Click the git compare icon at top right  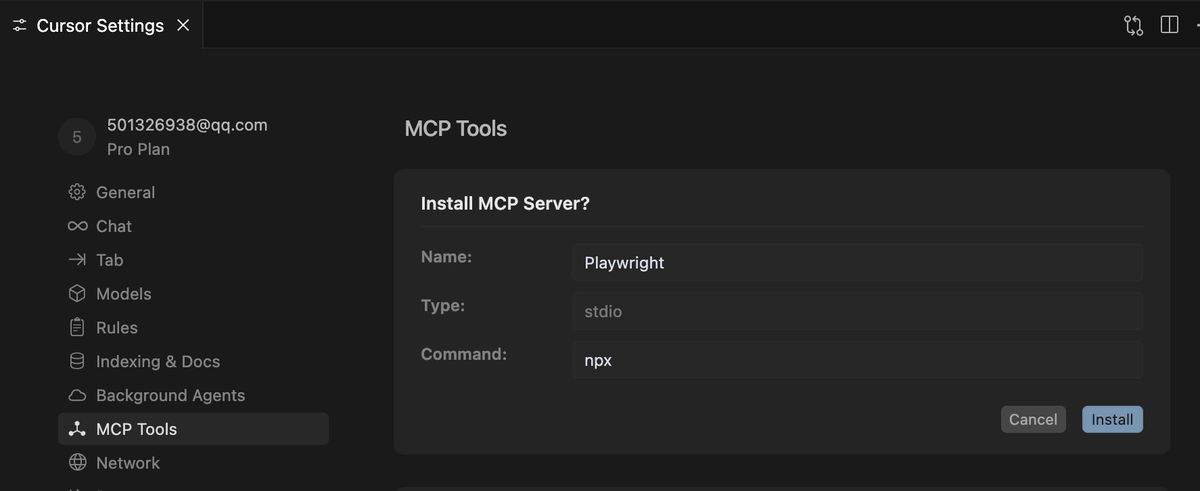(x=1133, y=25)
